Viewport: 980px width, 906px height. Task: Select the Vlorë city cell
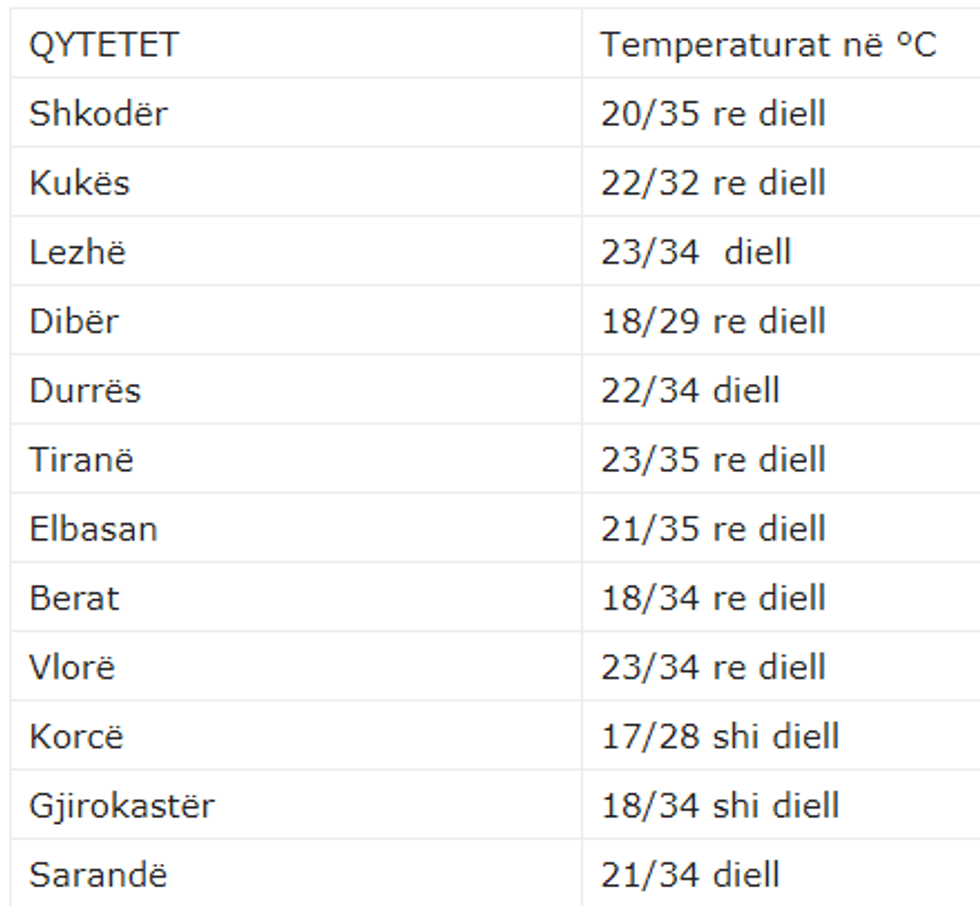click(x=72, y=667)
